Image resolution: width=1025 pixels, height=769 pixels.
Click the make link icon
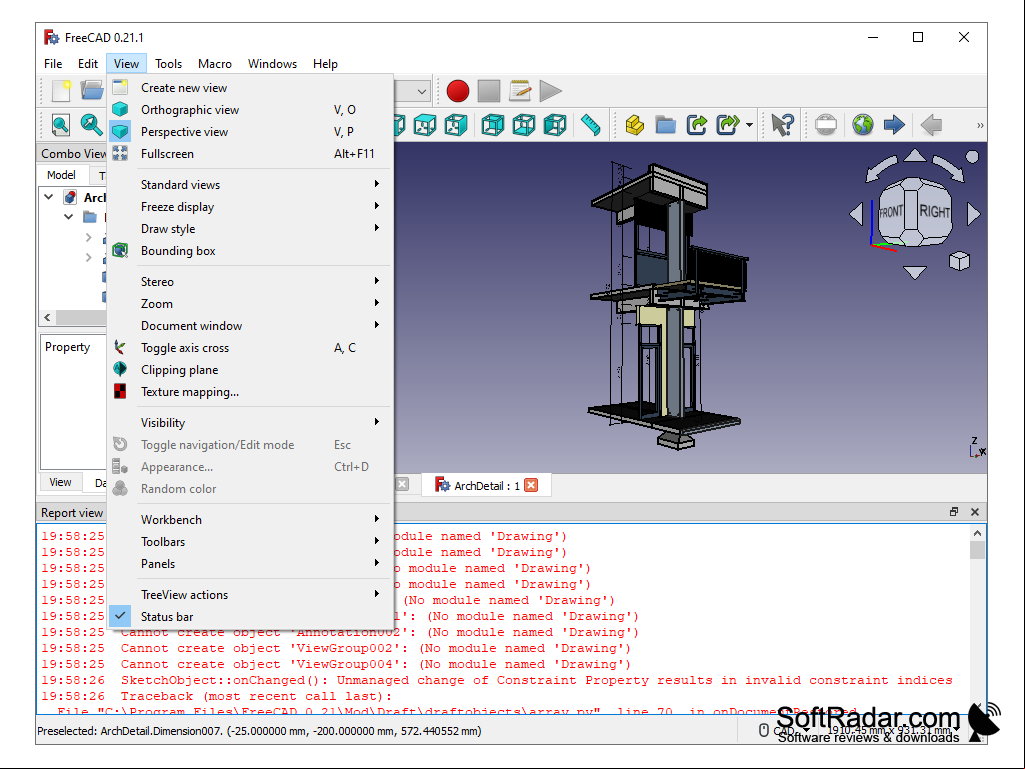tap(697, 125)
